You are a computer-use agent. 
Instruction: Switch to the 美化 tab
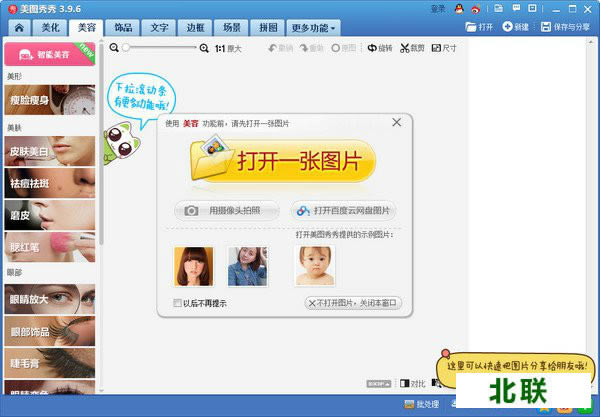(x=50, y=28)
